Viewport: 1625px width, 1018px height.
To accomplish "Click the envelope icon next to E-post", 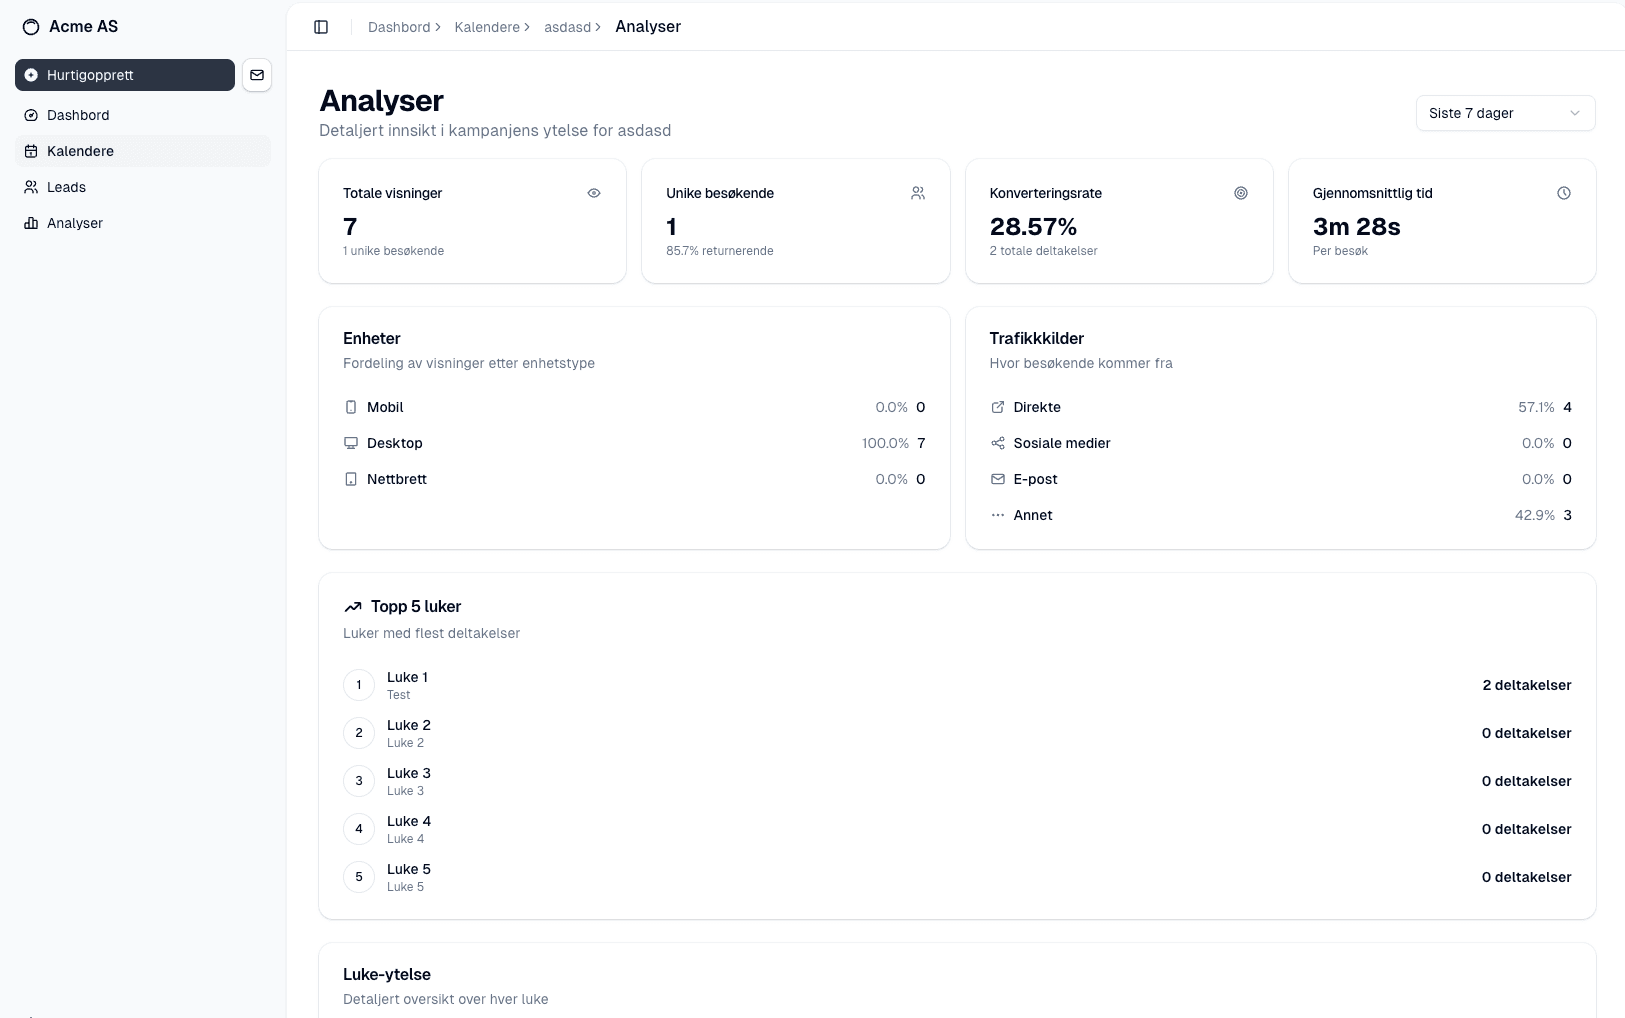I will [x=996, y=479].
